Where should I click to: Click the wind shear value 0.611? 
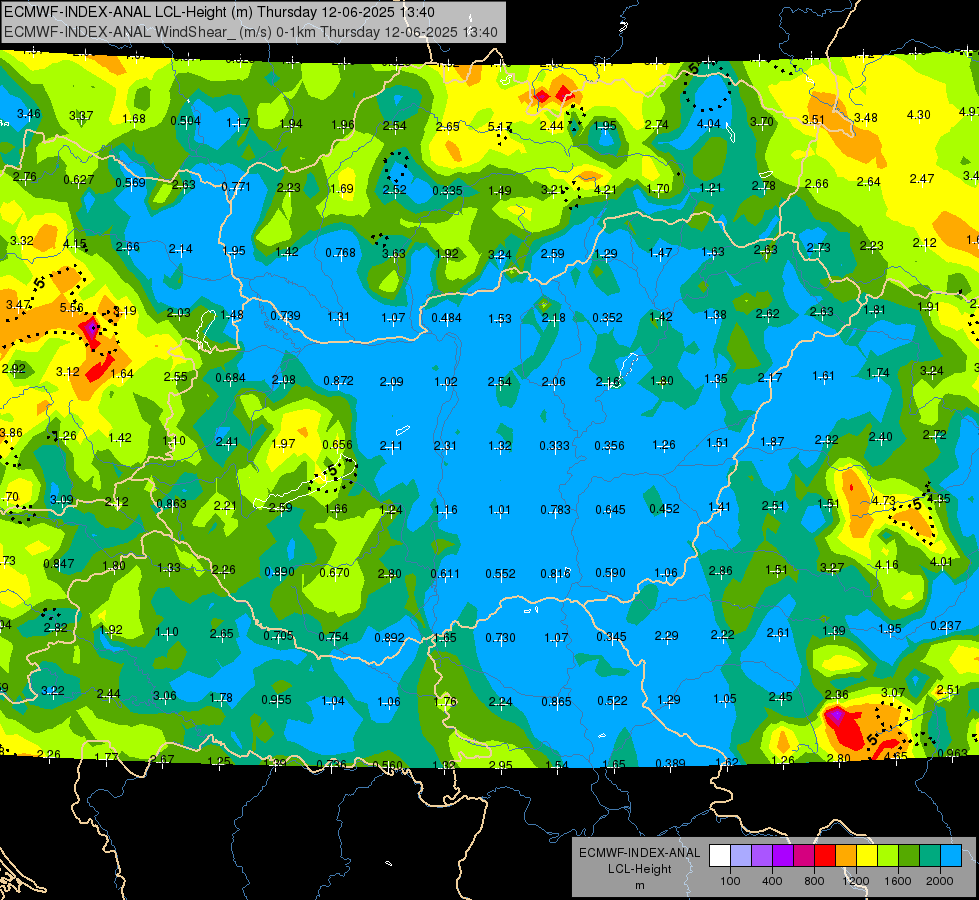pos(445,574)
